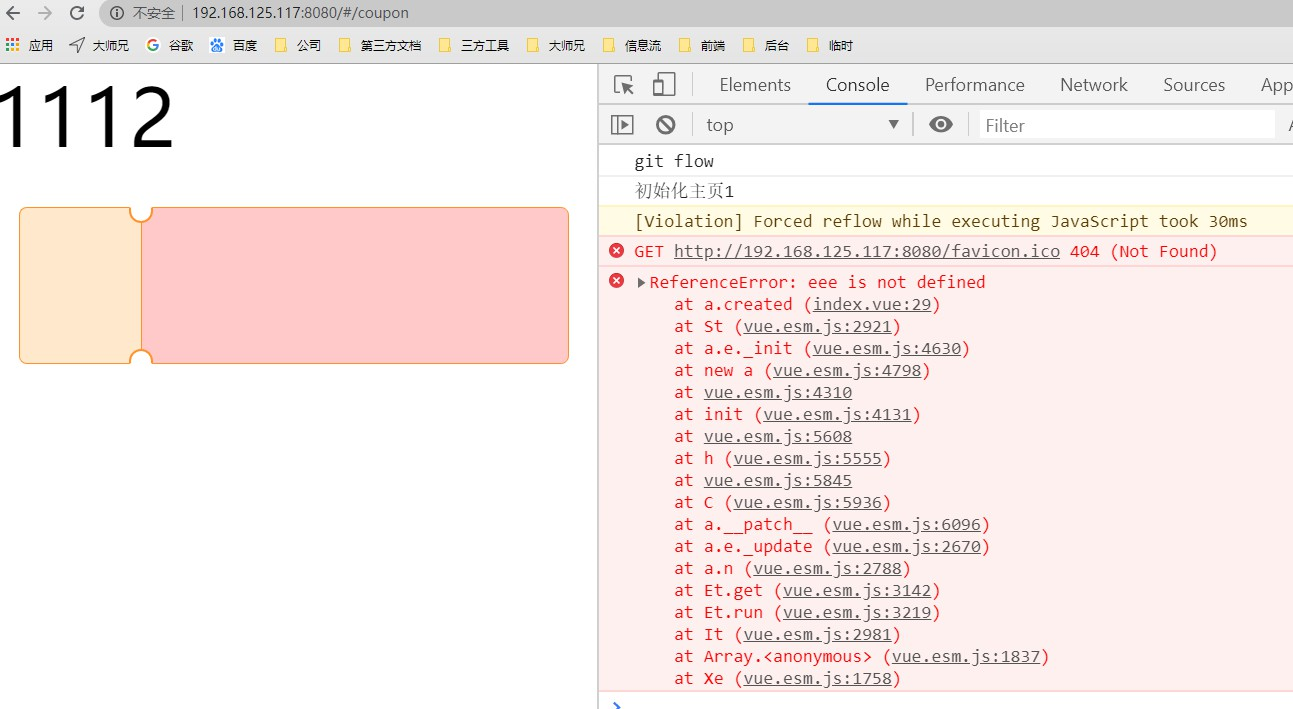
Task: Reload the page with the refresh icon
Action: point(77,14)
